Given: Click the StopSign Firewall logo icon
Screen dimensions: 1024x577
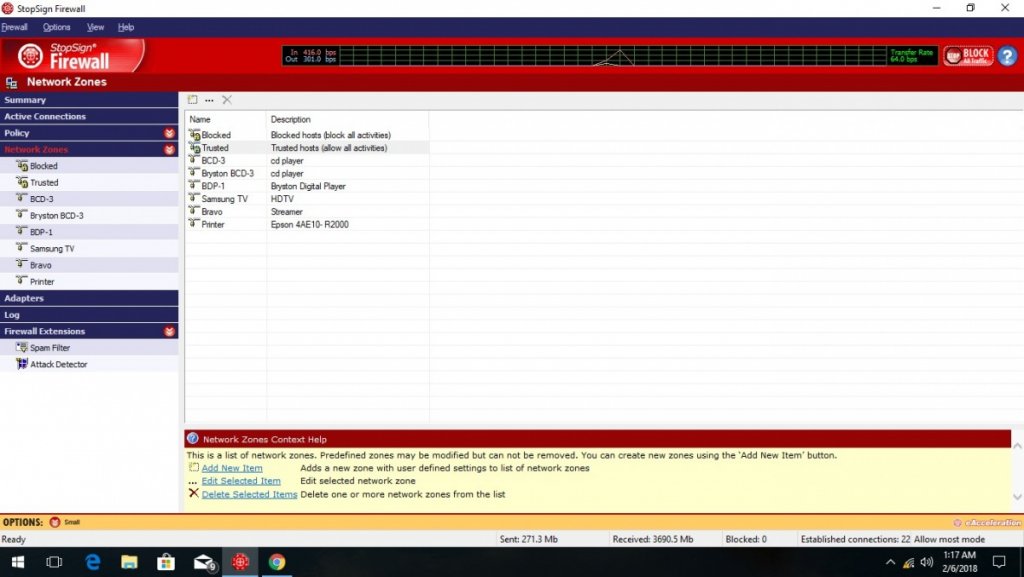Looking at the screenshot, I should pyautogui.click(x=30, y=56).
